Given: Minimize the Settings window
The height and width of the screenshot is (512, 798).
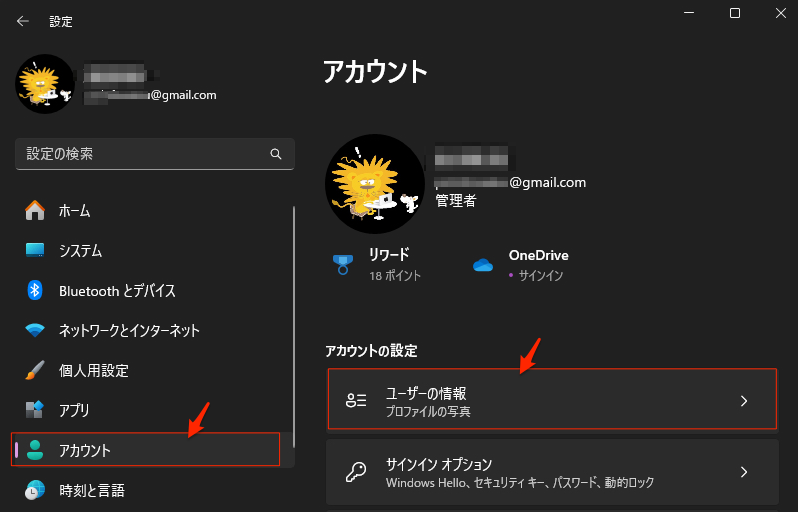Looking at the screenshot, I should (689, 13).
